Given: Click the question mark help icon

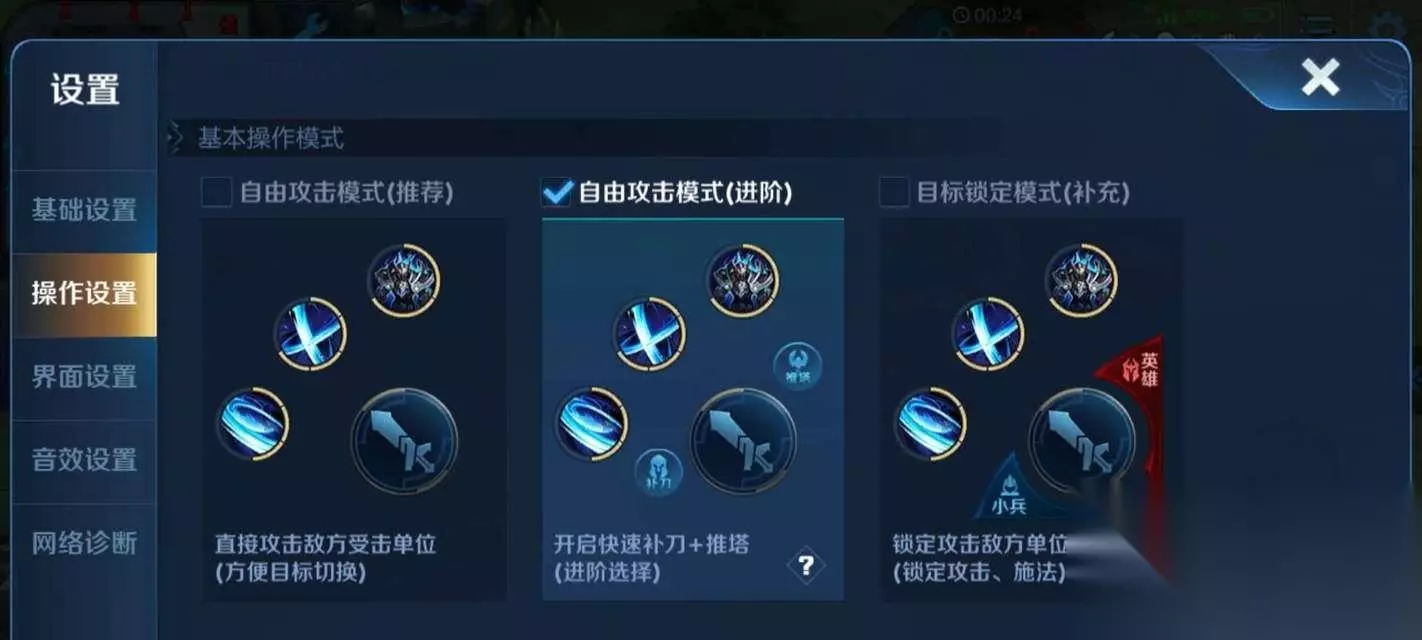Looking at the screenshot, I should (806, 566).
